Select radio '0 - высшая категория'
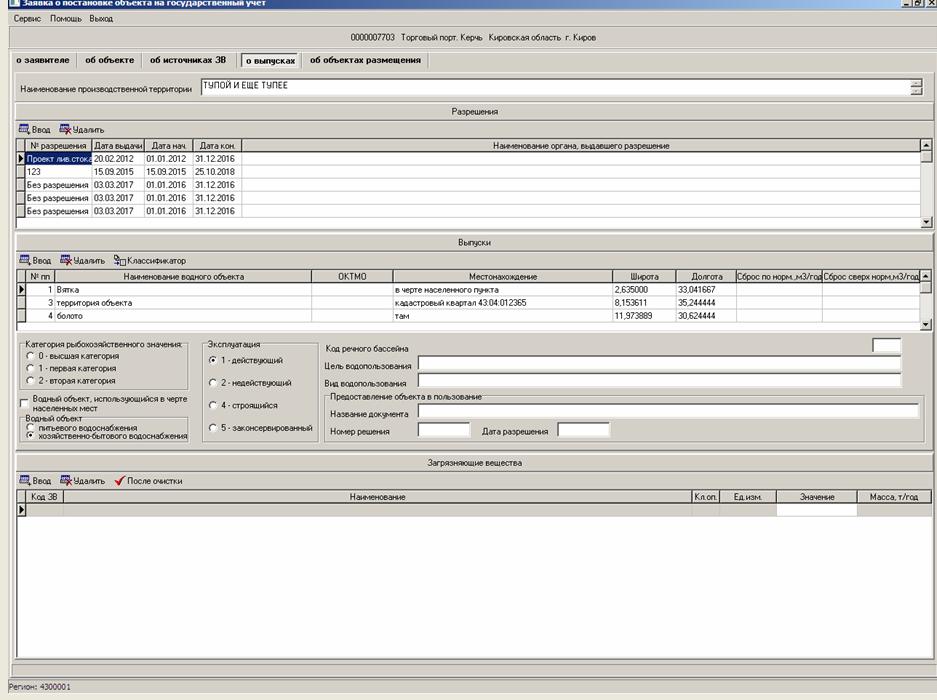Viewport: 937px width, 700px height. click(30, 356)
